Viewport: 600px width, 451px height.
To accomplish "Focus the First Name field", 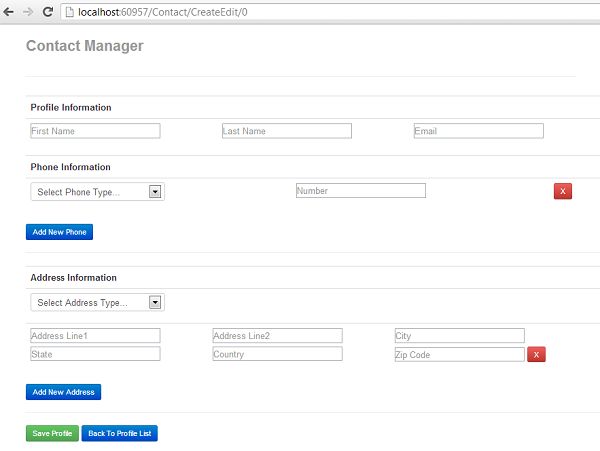I will [95, 131].
